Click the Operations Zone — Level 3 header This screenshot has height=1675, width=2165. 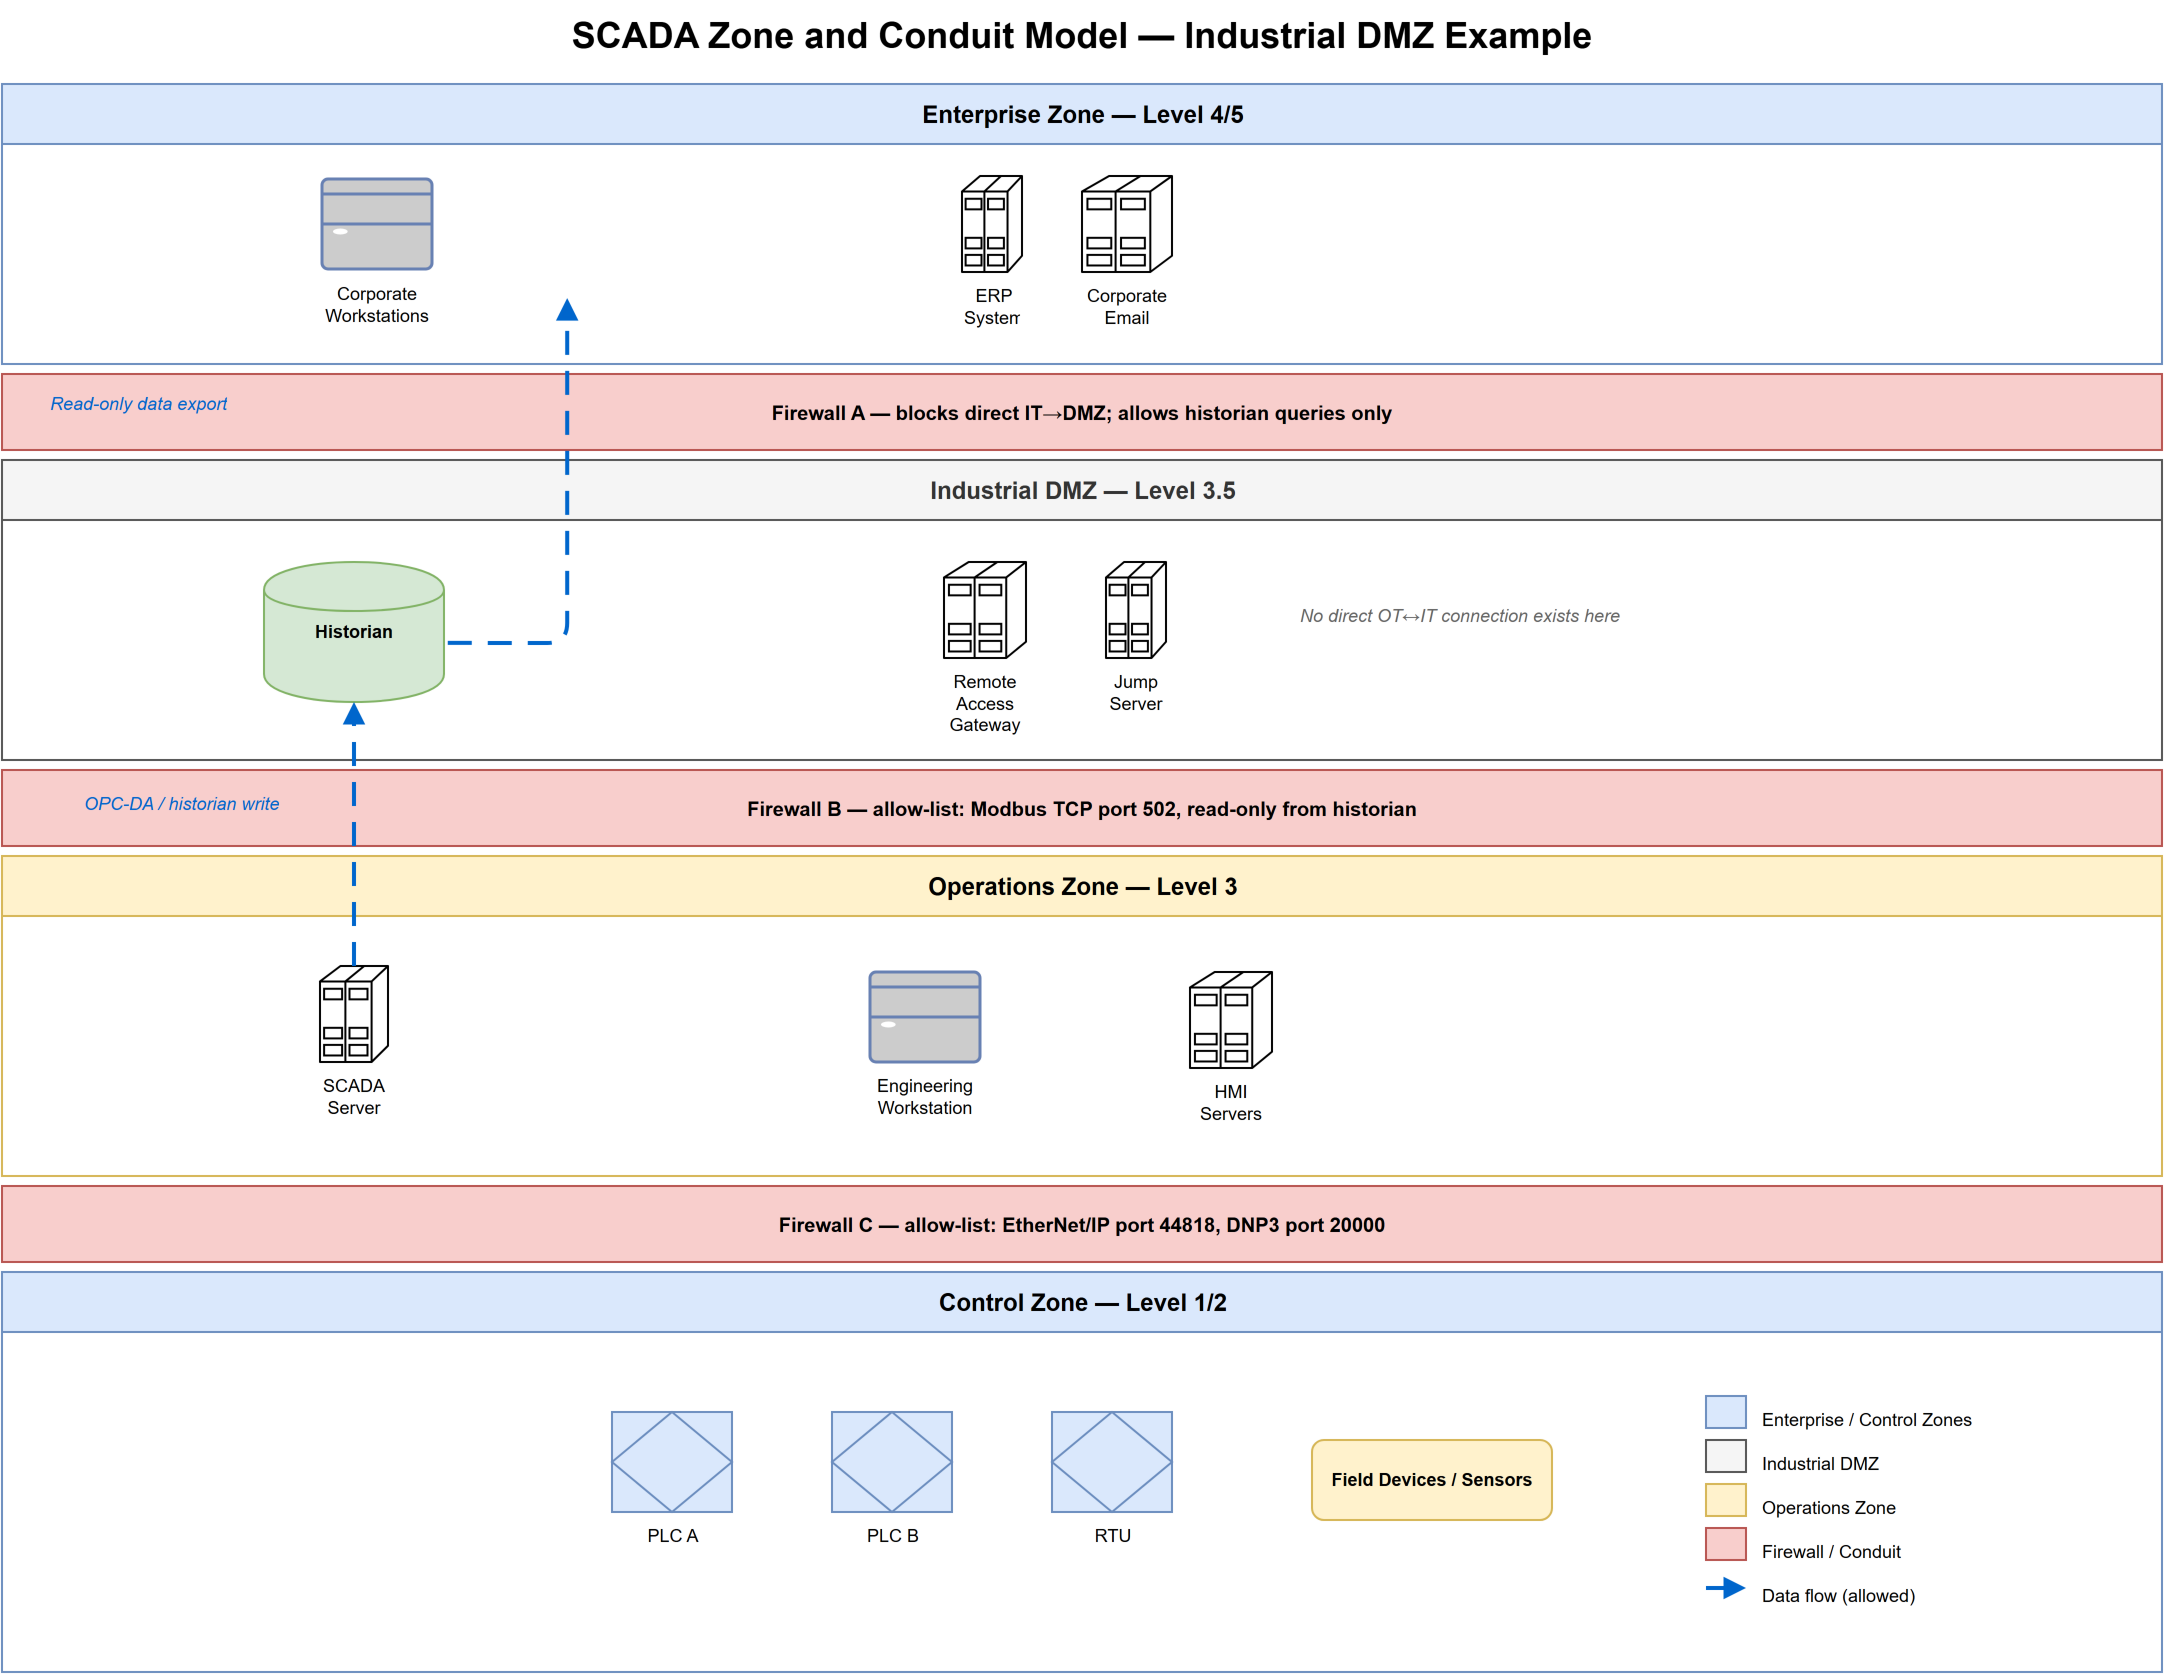[1082, 886]
